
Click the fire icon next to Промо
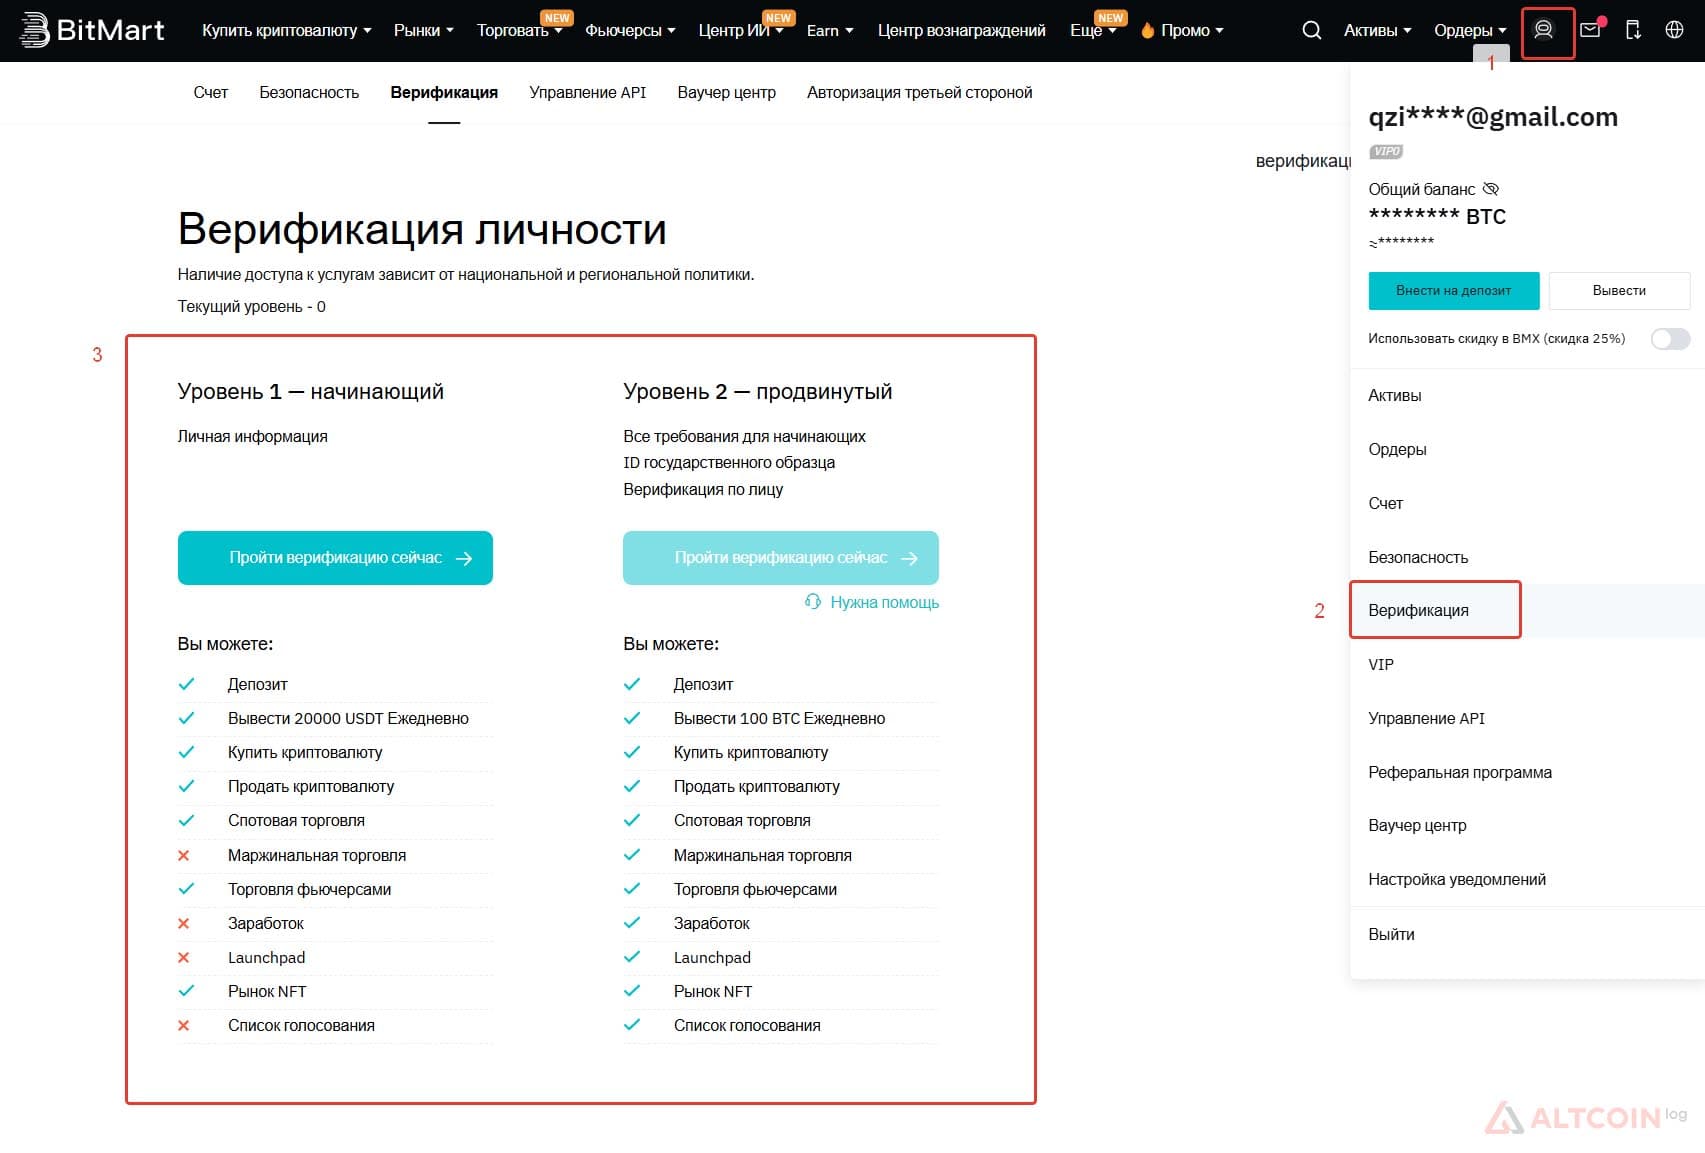(1147, 31)
